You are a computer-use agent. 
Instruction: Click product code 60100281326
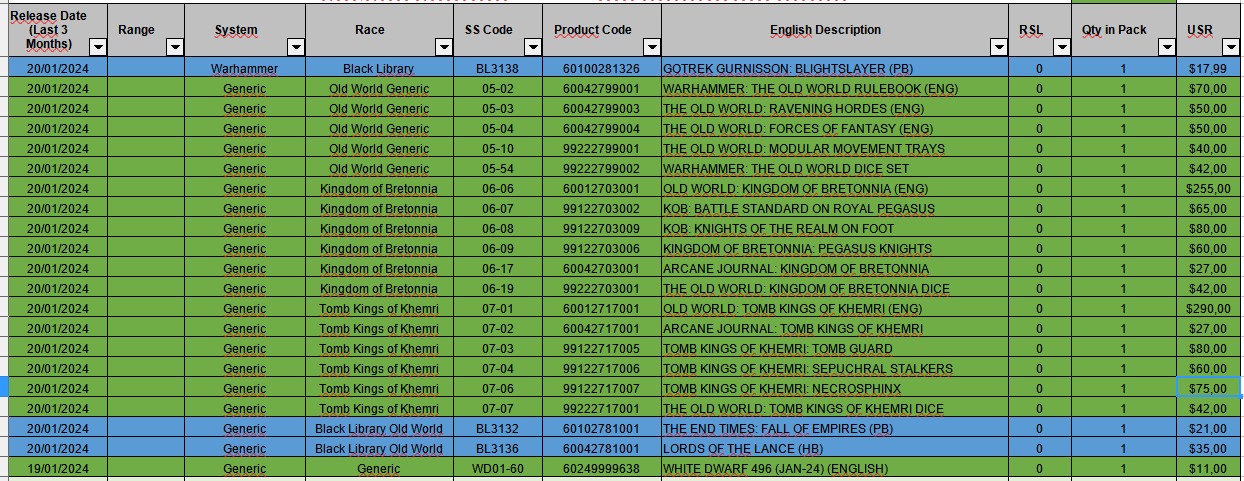(x=601, y=68)
